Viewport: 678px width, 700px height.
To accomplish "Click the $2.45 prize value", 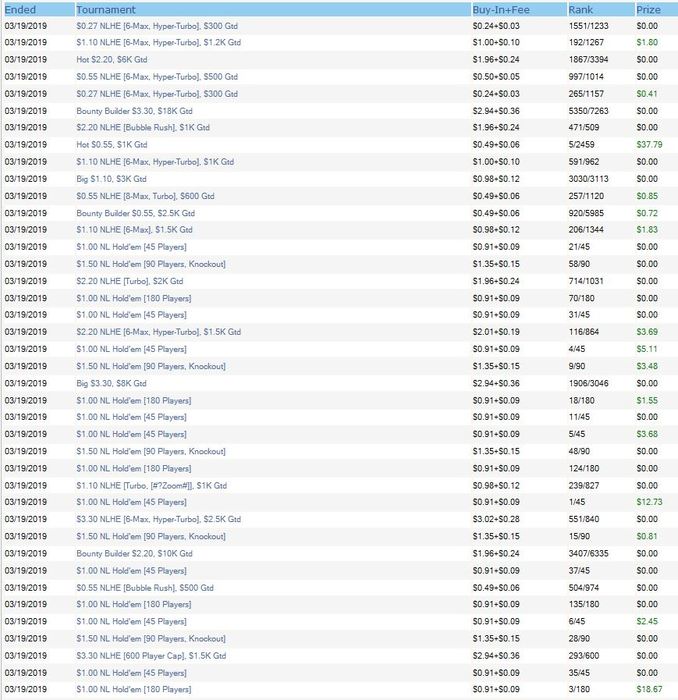I will pyautogui.click(x=647, y=621).
